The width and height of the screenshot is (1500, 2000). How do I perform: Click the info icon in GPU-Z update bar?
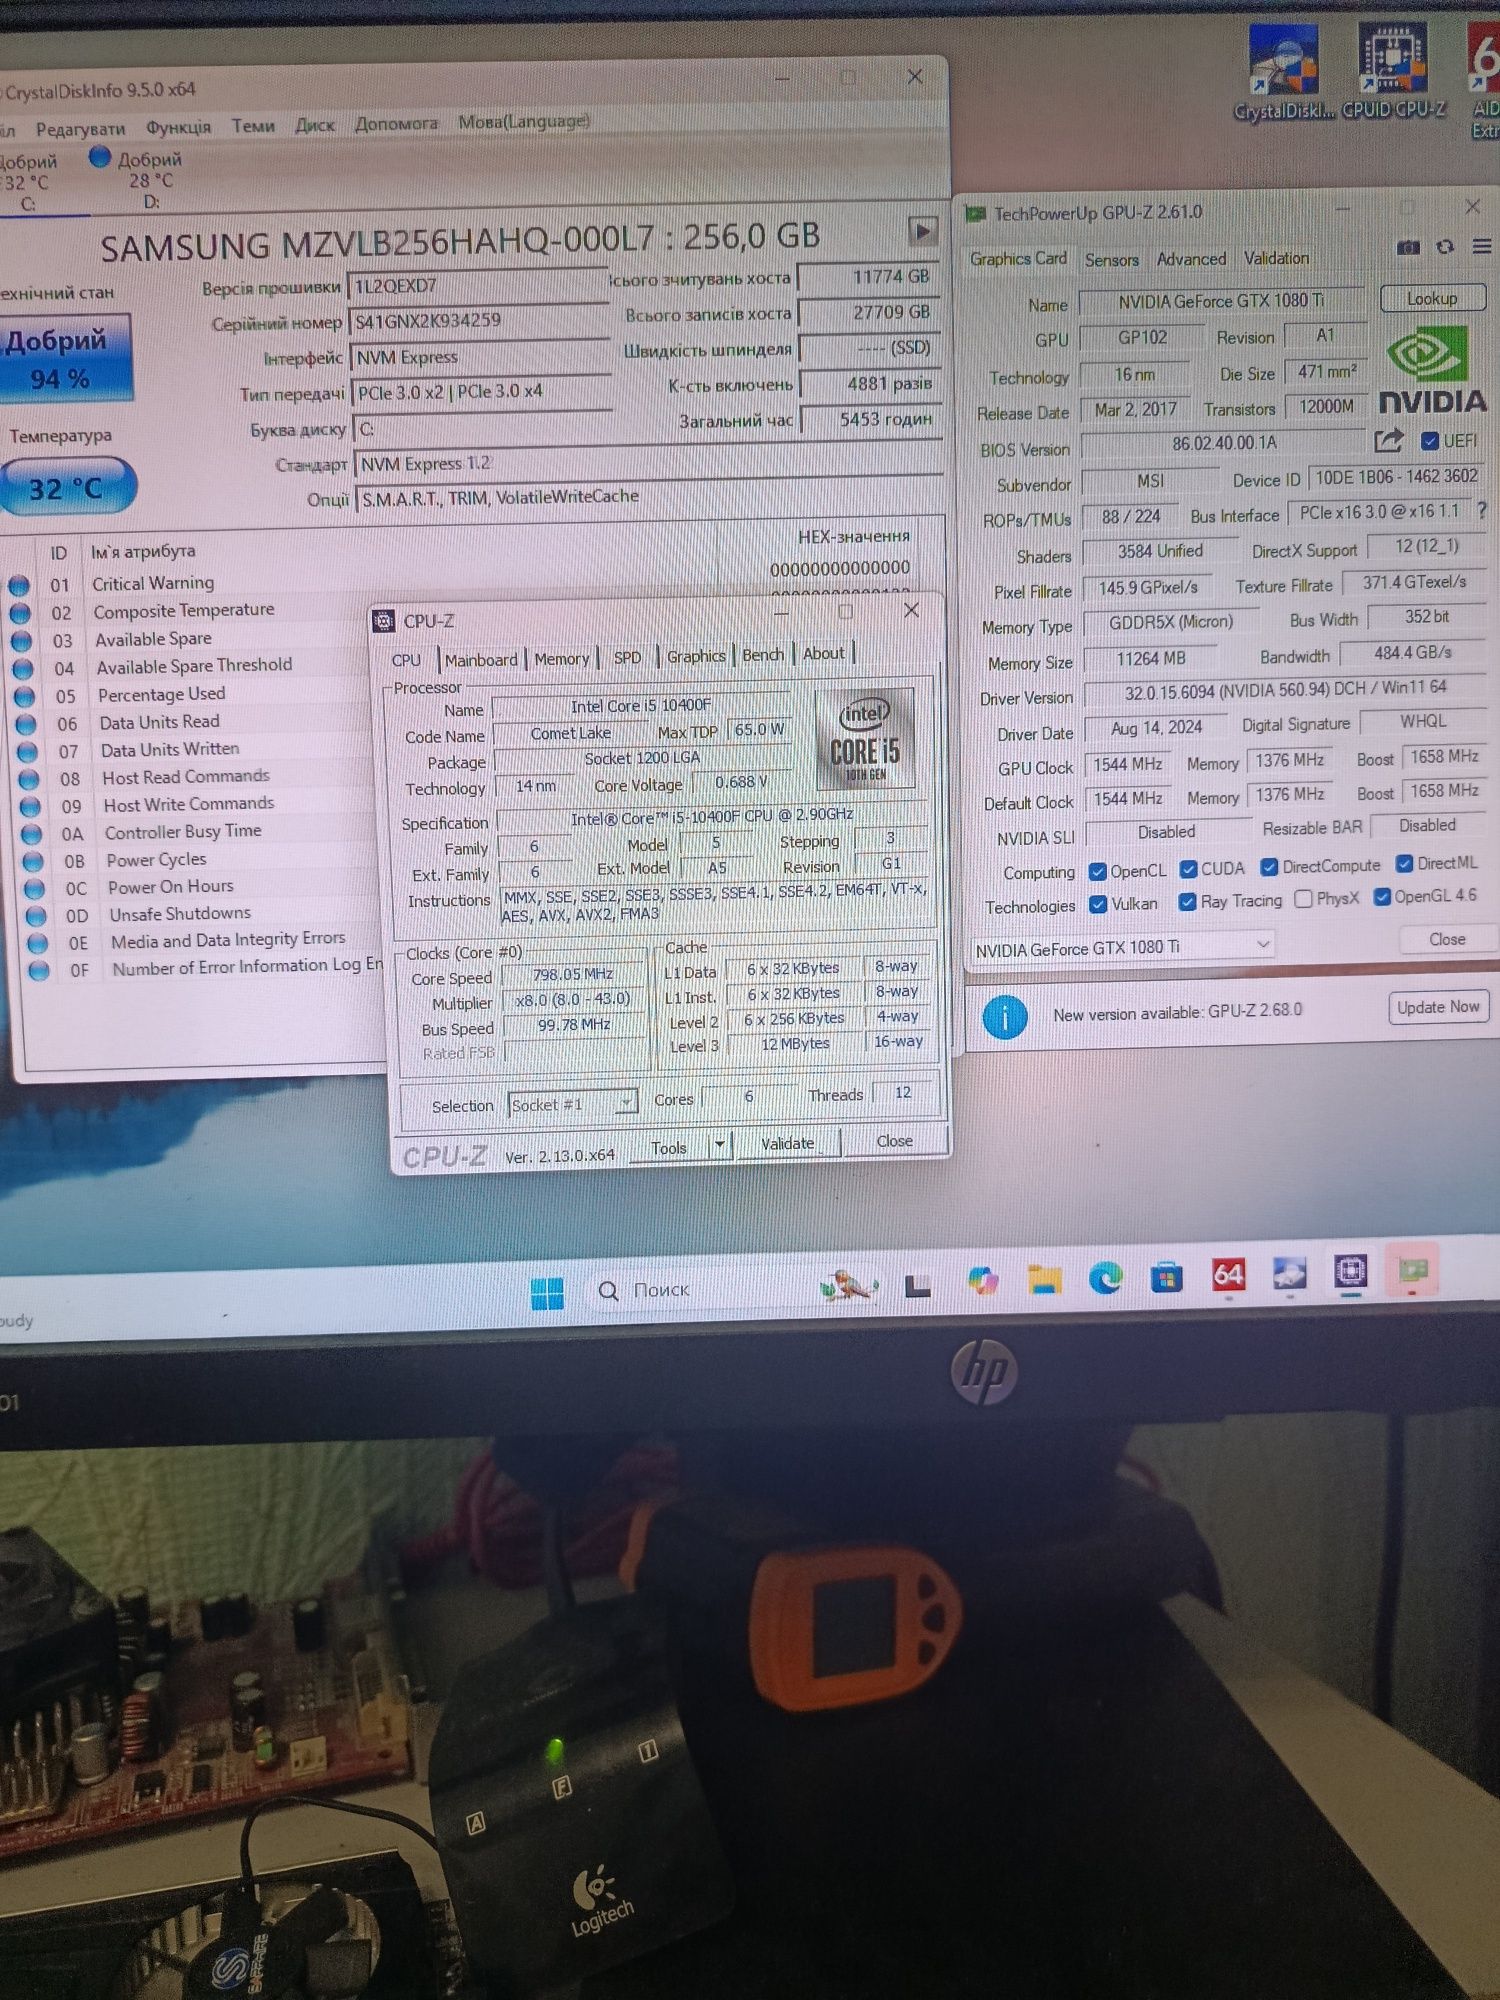(1004, 1017)
